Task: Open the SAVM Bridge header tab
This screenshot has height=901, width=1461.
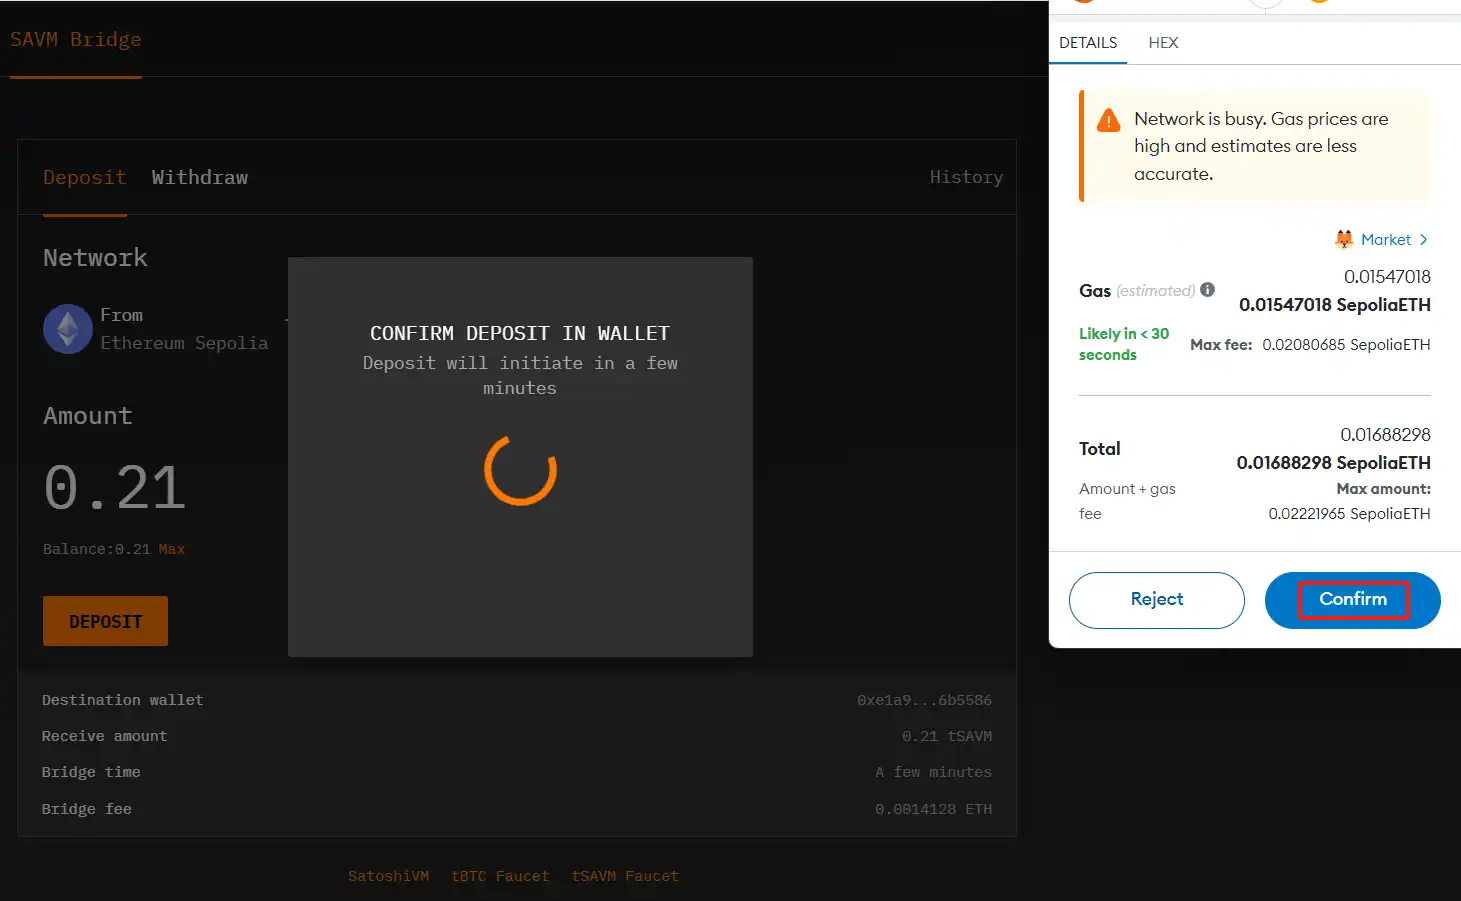Action: point(76,40)
